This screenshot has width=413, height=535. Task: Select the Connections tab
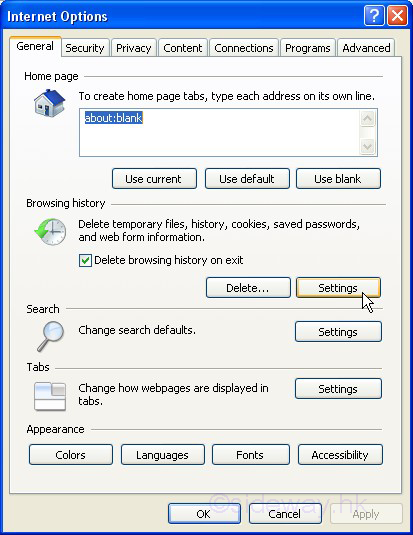pyautogui.click(x=244, y=48)
